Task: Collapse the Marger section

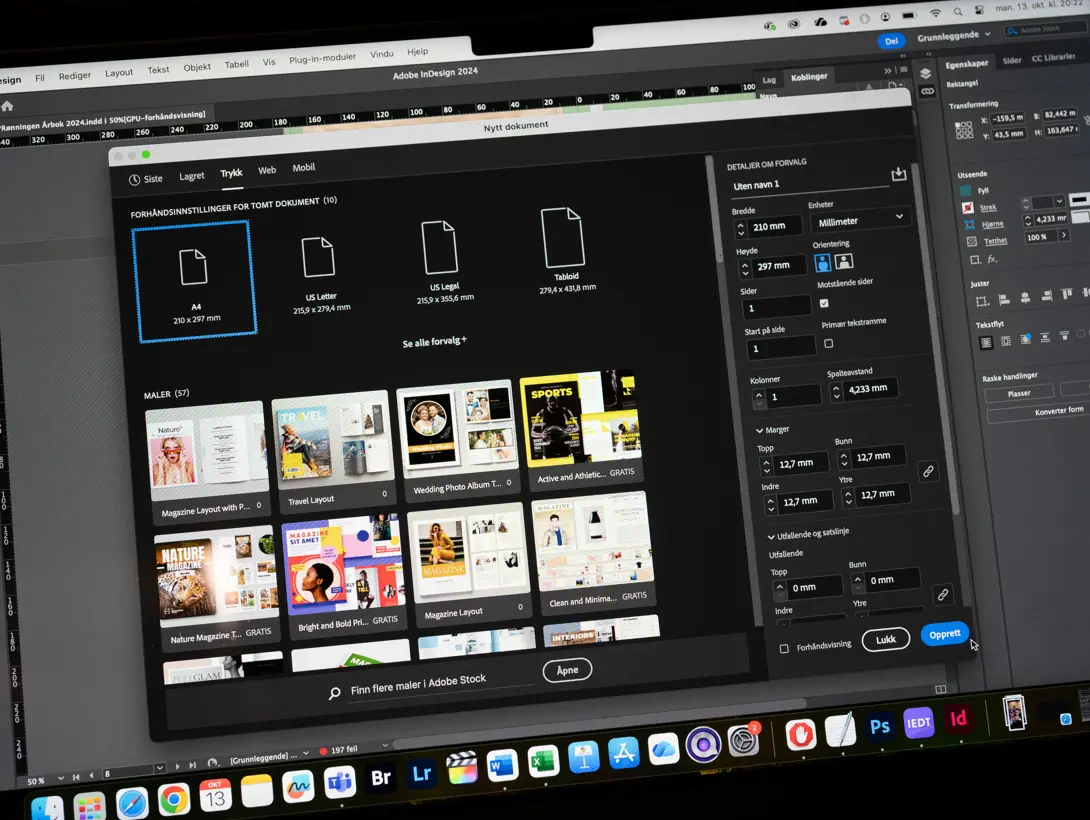Action: pyautogui.click(x=760, y=431)
